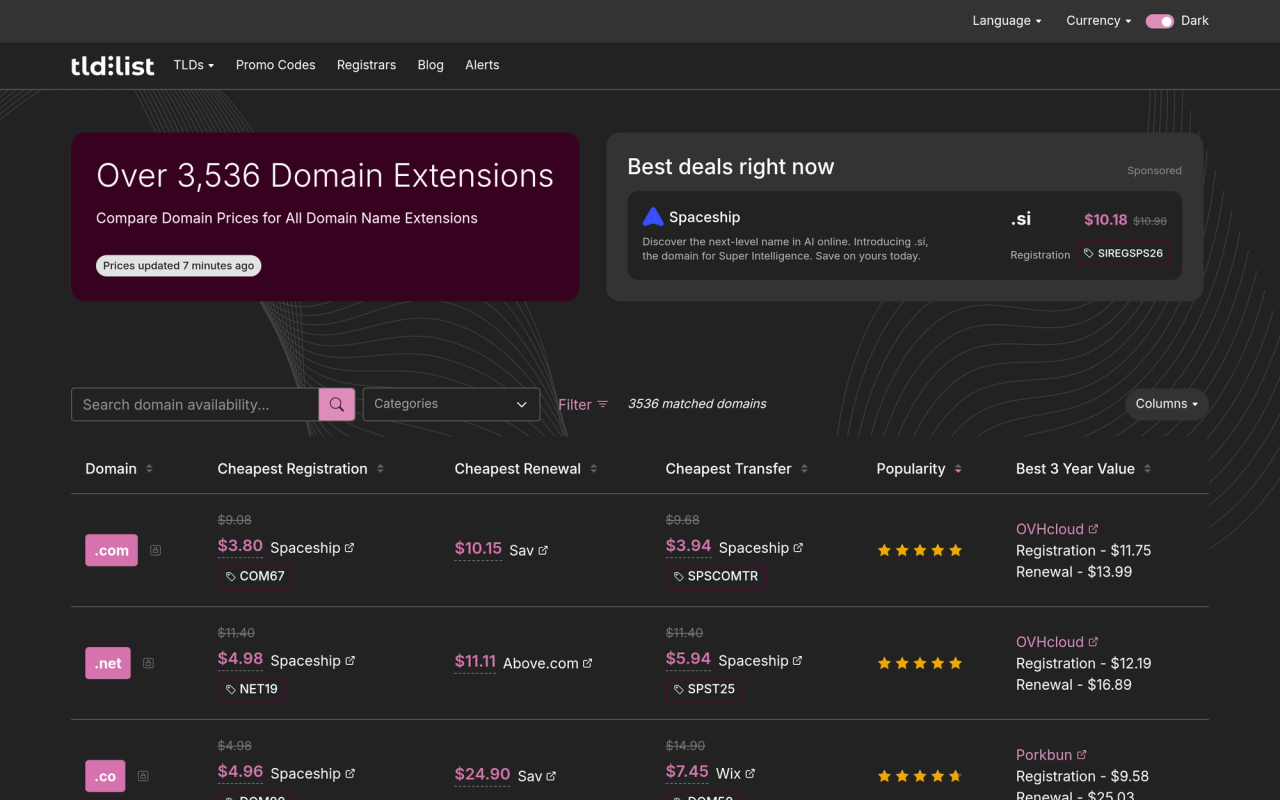Click sort arrows next to Best 3 Year Value

pyautogui.click(x=1147, y=469)
